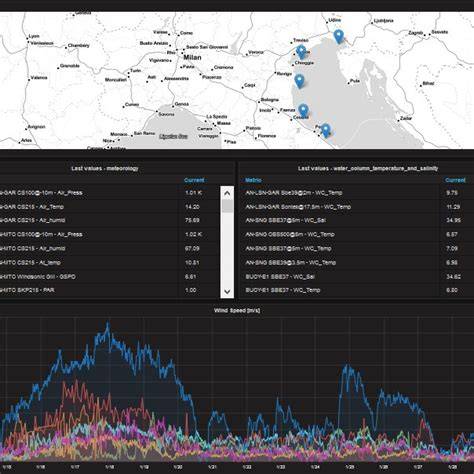Select the 'HITO SKP215 - PAR' row
Viewport: 474px width, 474px height.
tap(110, 290)
